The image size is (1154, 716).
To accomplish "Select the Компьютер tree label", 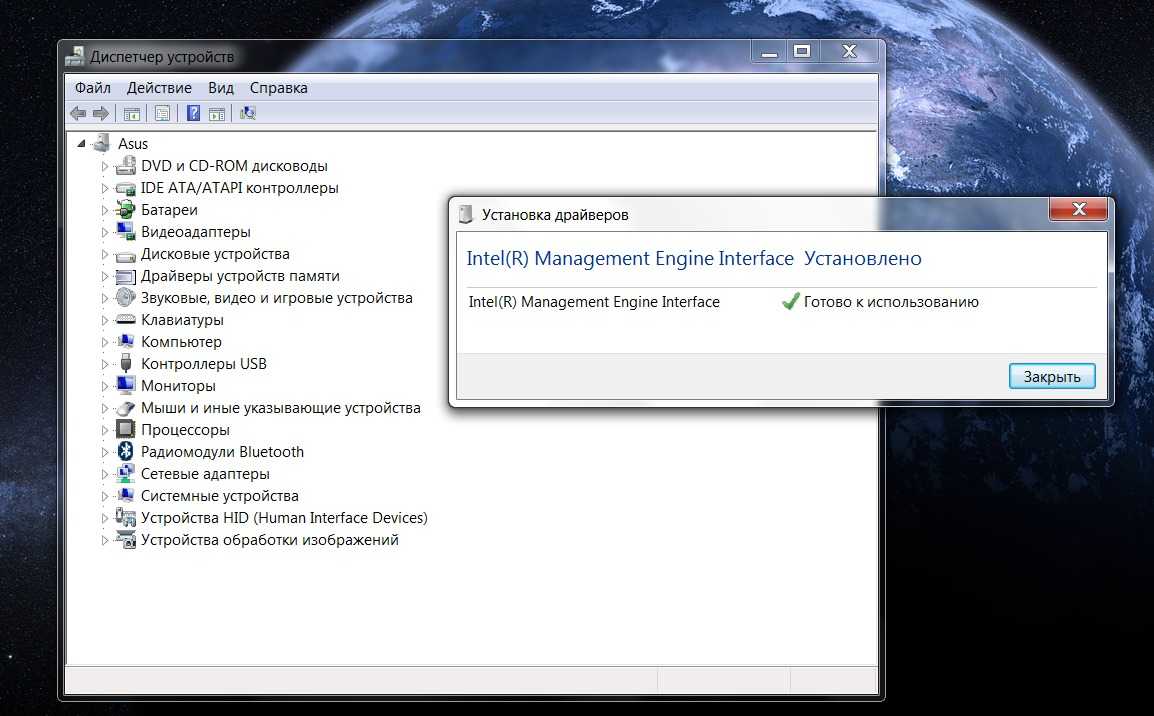I will [181, 341].
